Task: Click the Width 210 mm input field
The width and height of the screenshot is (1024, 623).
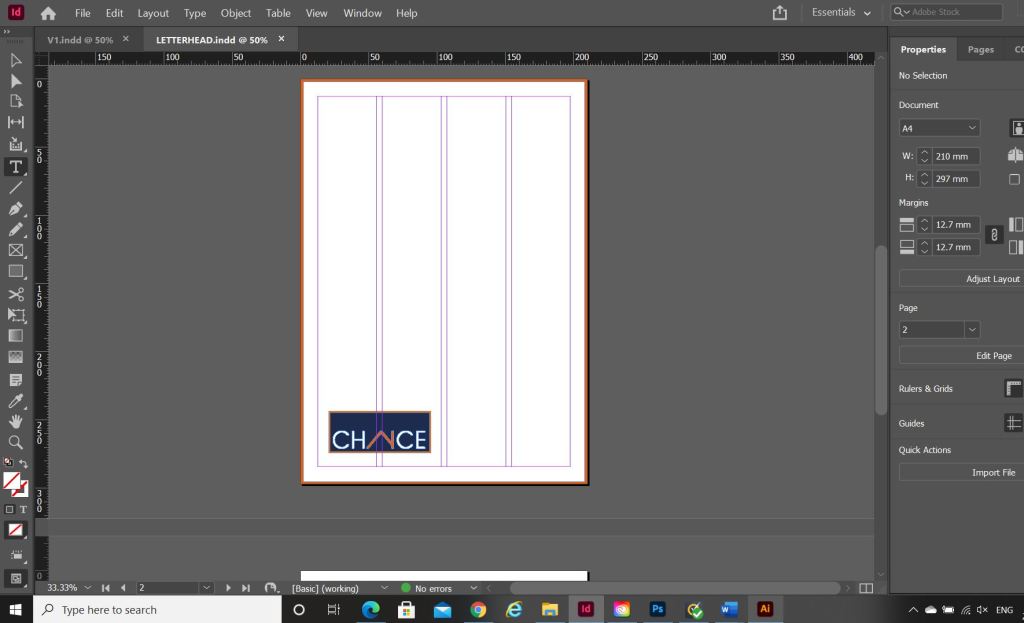Action: [x=957, y=156]
